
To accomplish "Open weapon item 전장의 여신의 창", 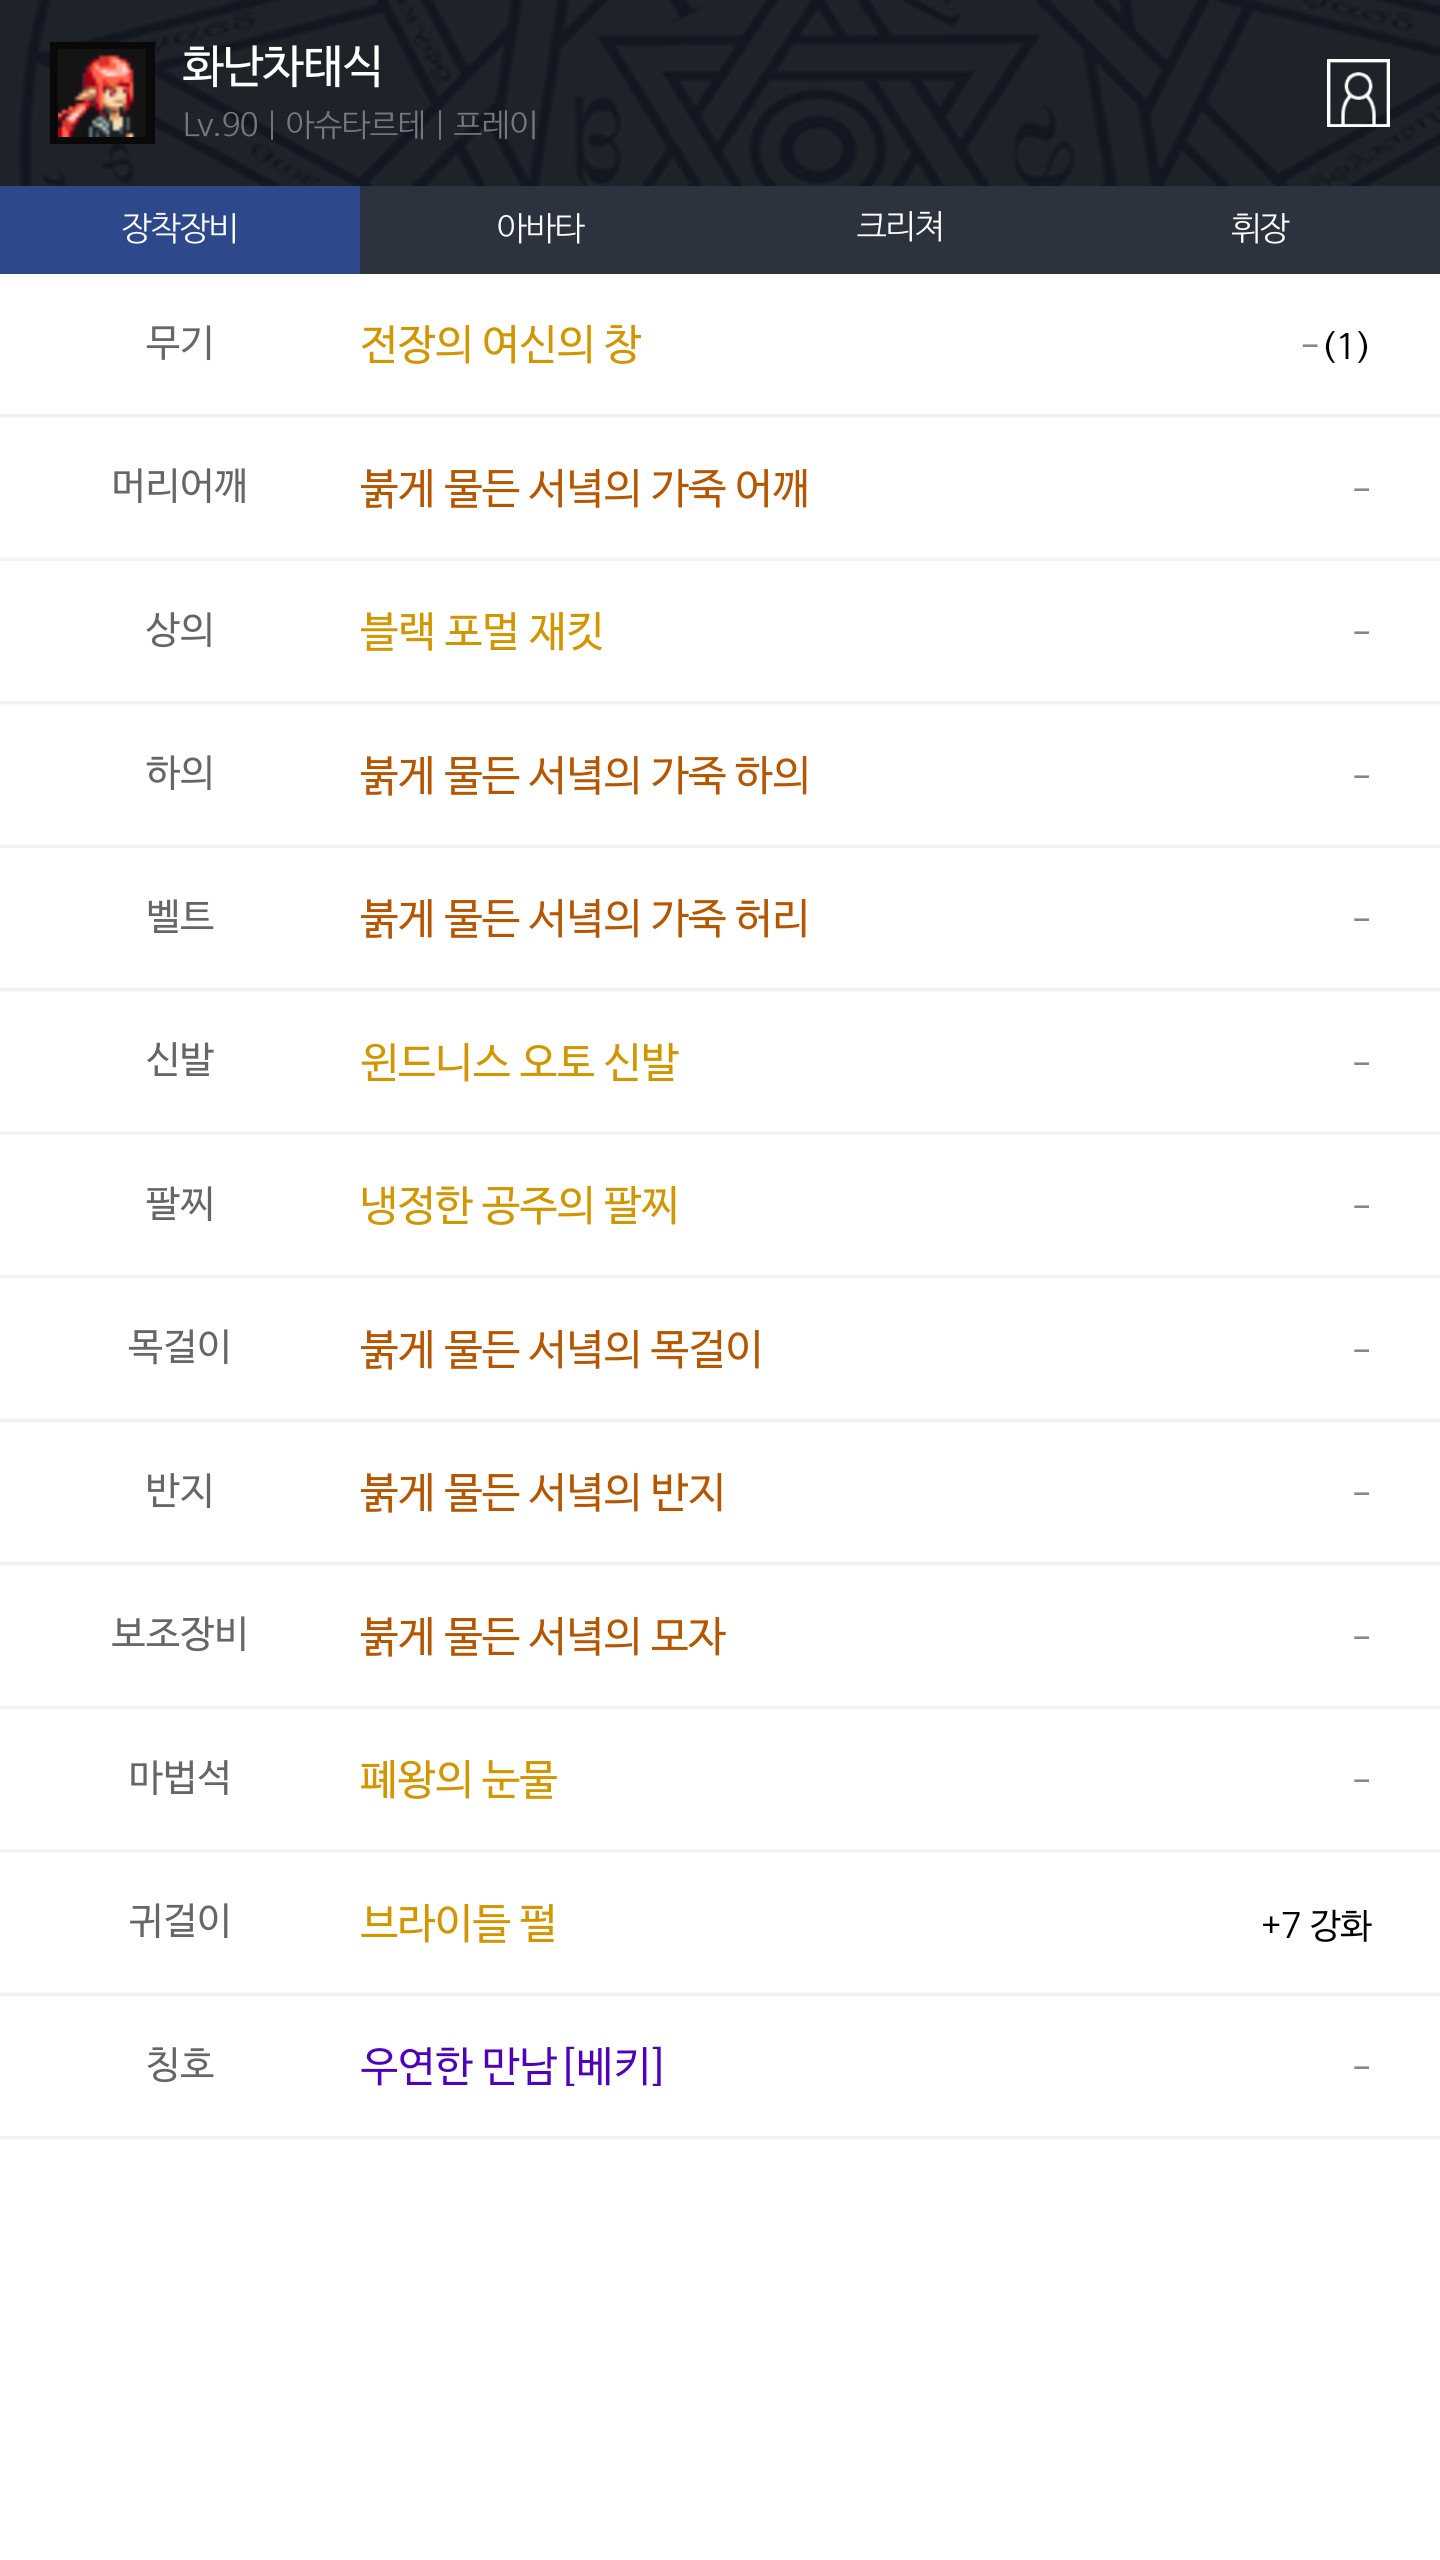I will pyautogui.click(x=500, y=345).
